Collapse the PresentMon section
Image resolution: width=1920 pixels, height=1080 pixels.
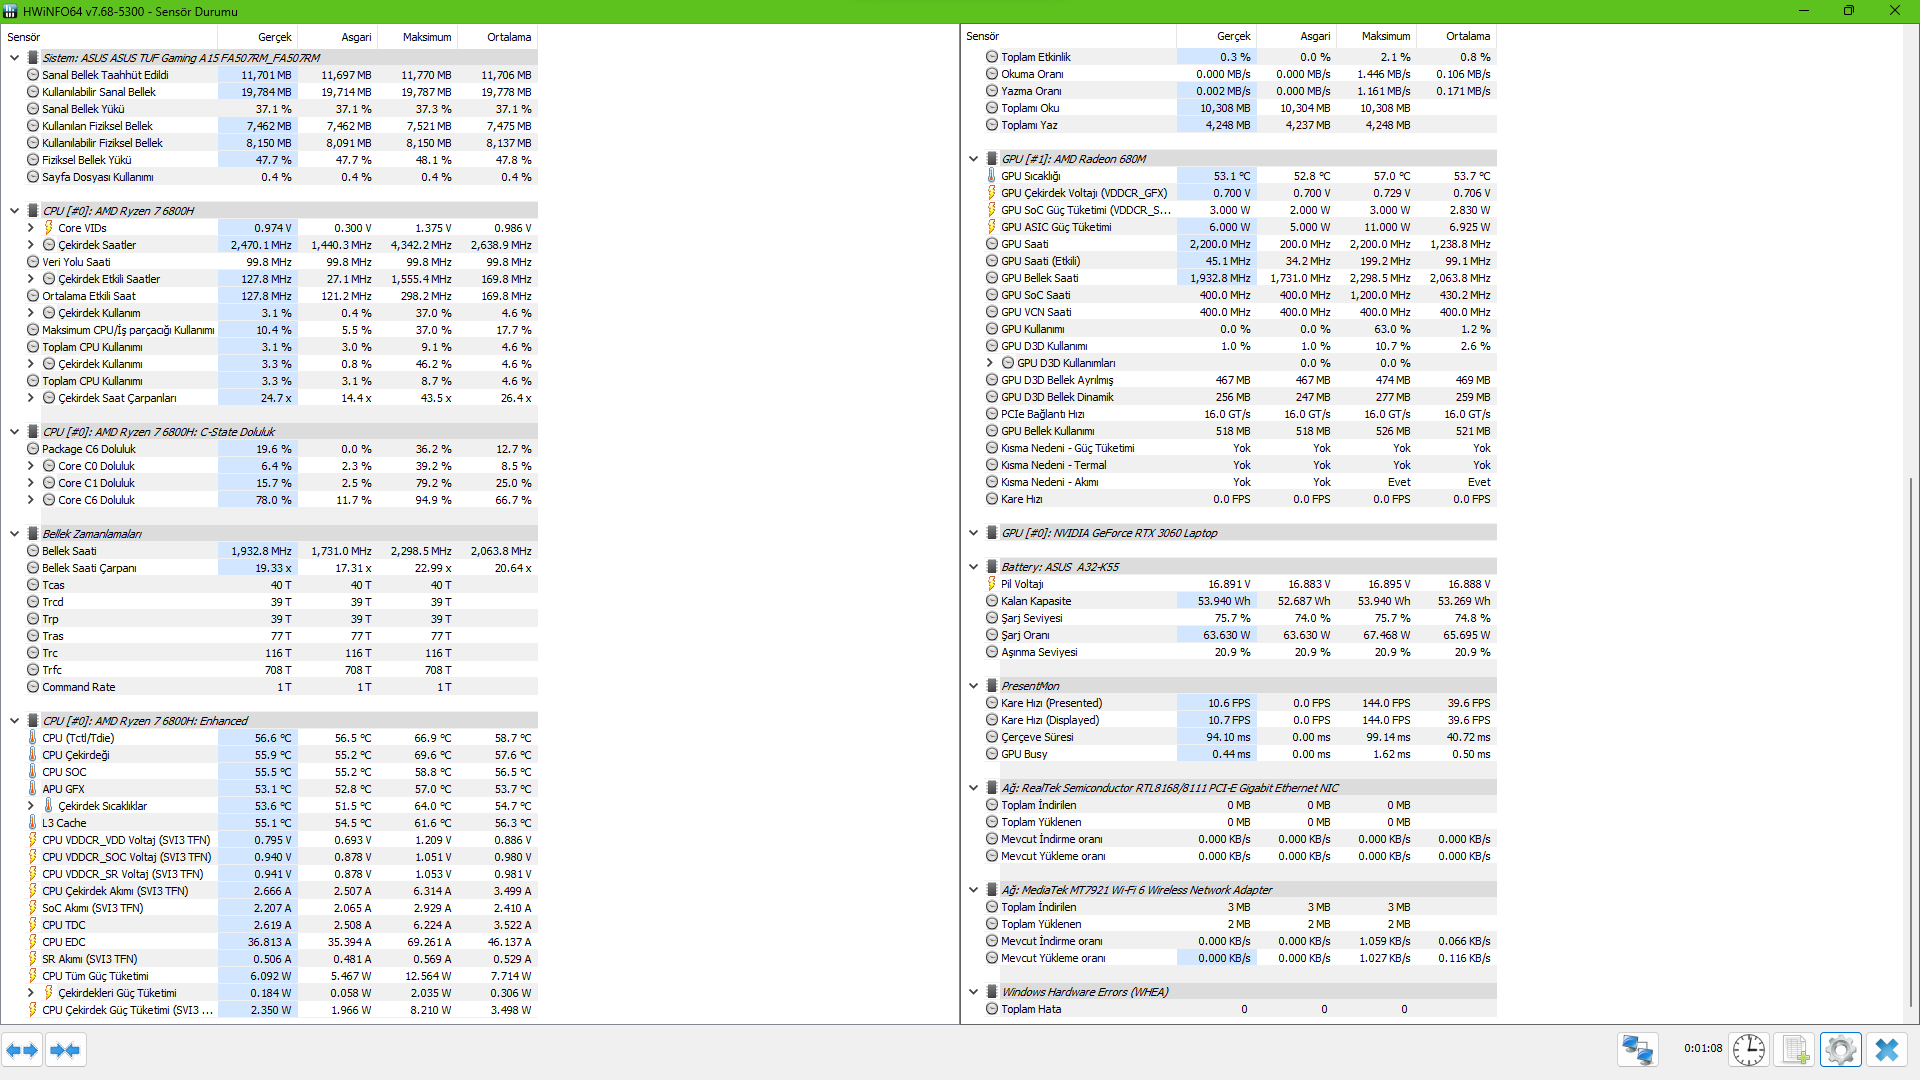click(x=973, y=686)
